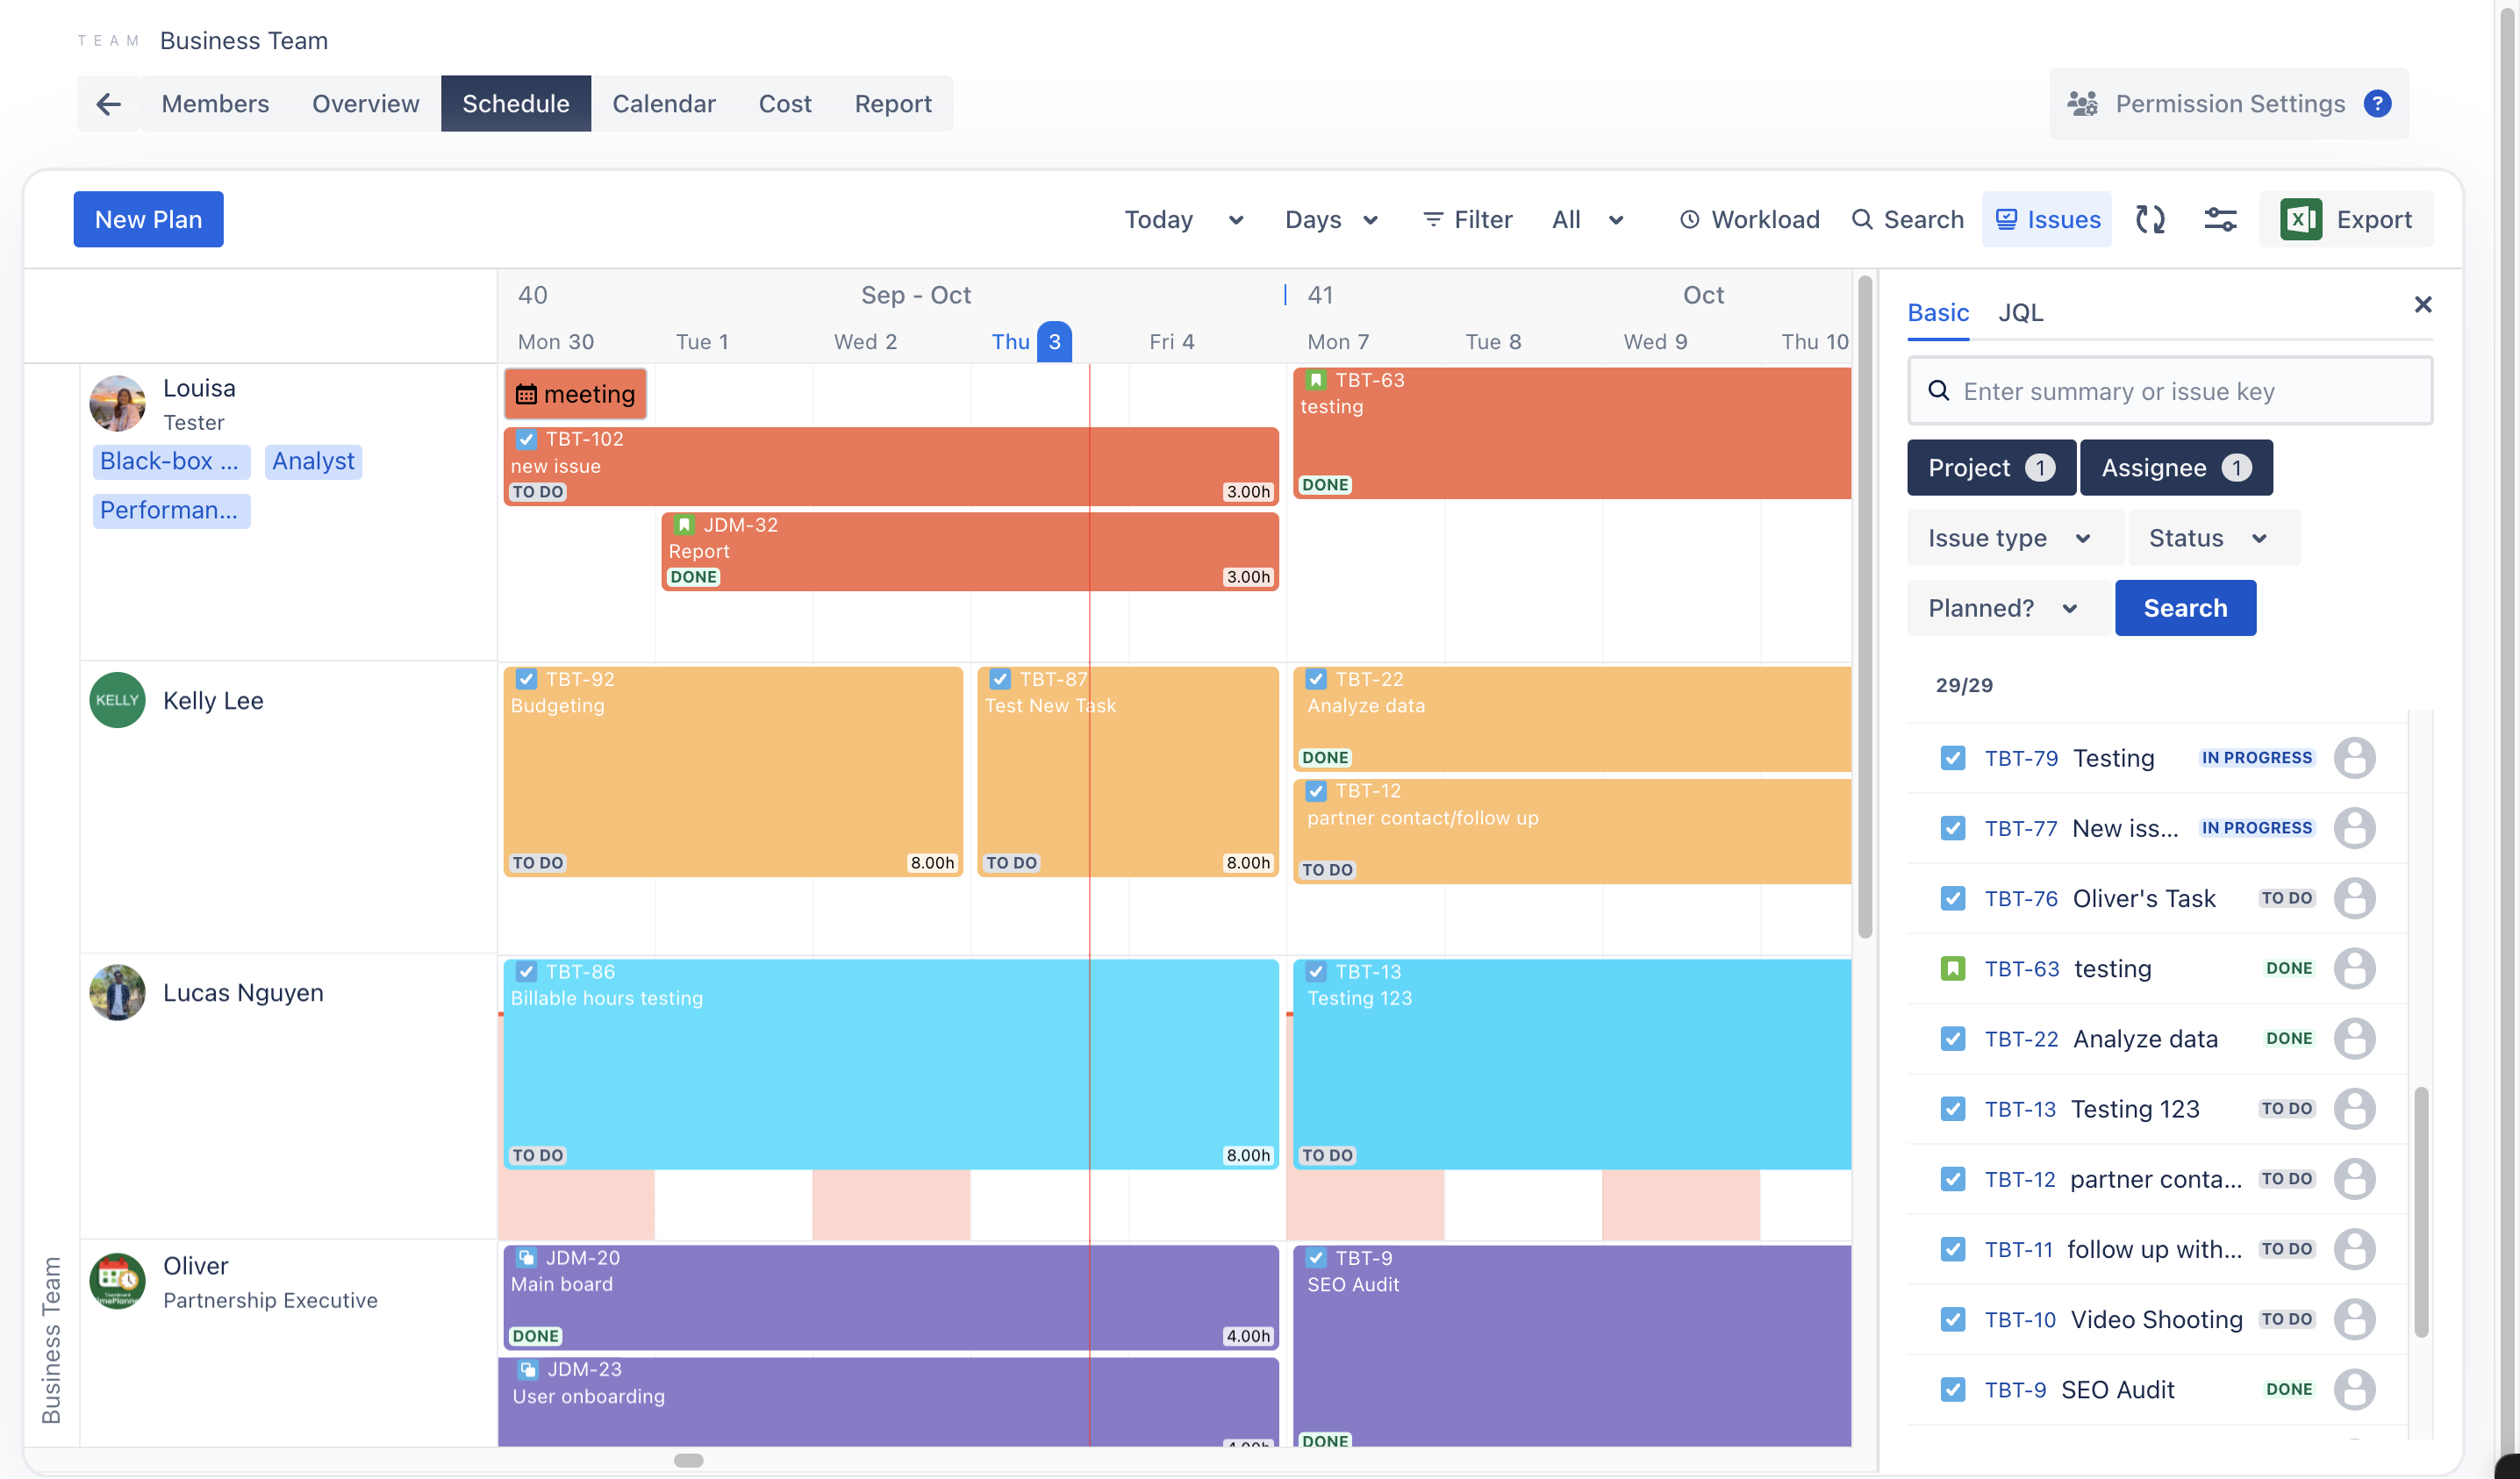Uncheck TBT-9 SEO Audit in the list
The image size is (2520, 1479).
(x=1953, y=1389)
